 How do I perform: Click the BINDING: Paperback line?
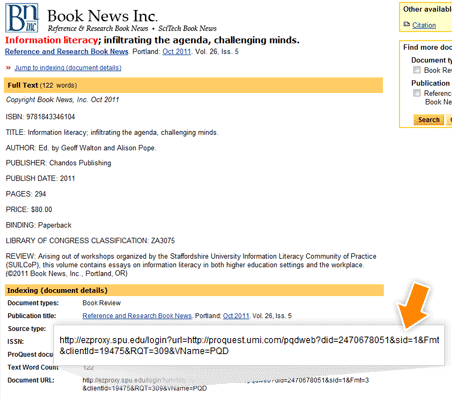(x=38, y=225)
